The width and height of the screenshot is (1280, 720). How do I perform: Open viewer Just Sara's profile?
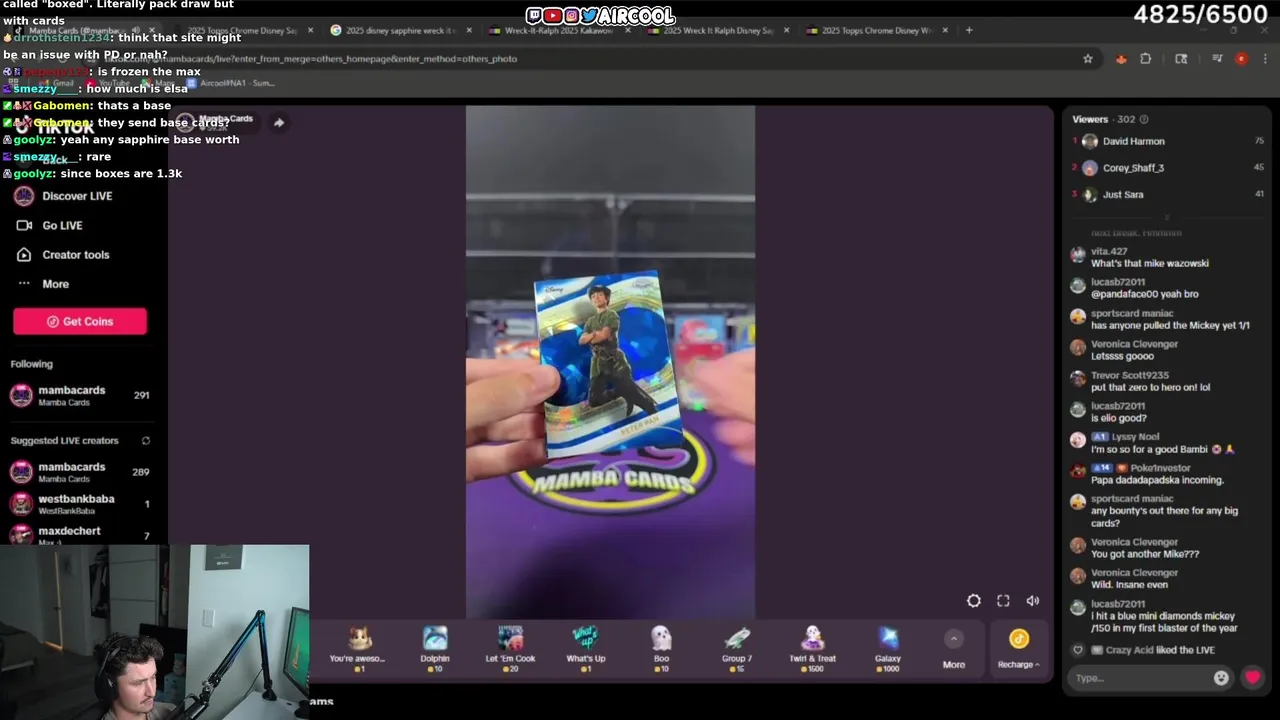coord(1122,195)
